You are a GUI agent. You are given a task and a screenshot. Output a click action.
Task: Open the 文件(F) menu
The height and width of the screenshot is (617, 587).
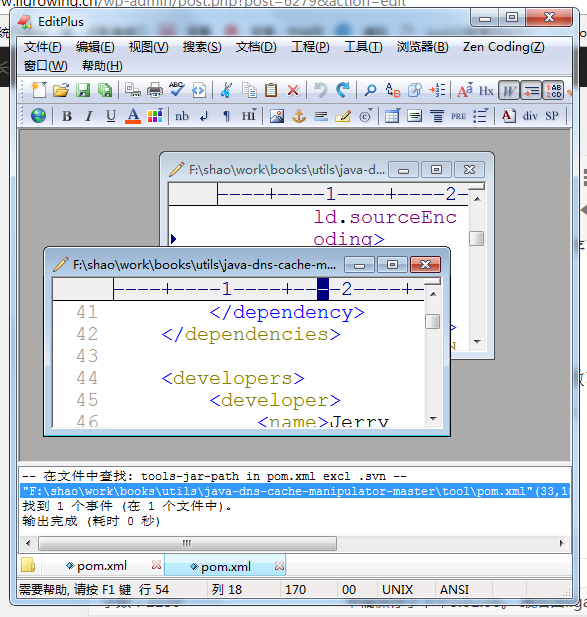pyautogui.click(x=42, y=47)
